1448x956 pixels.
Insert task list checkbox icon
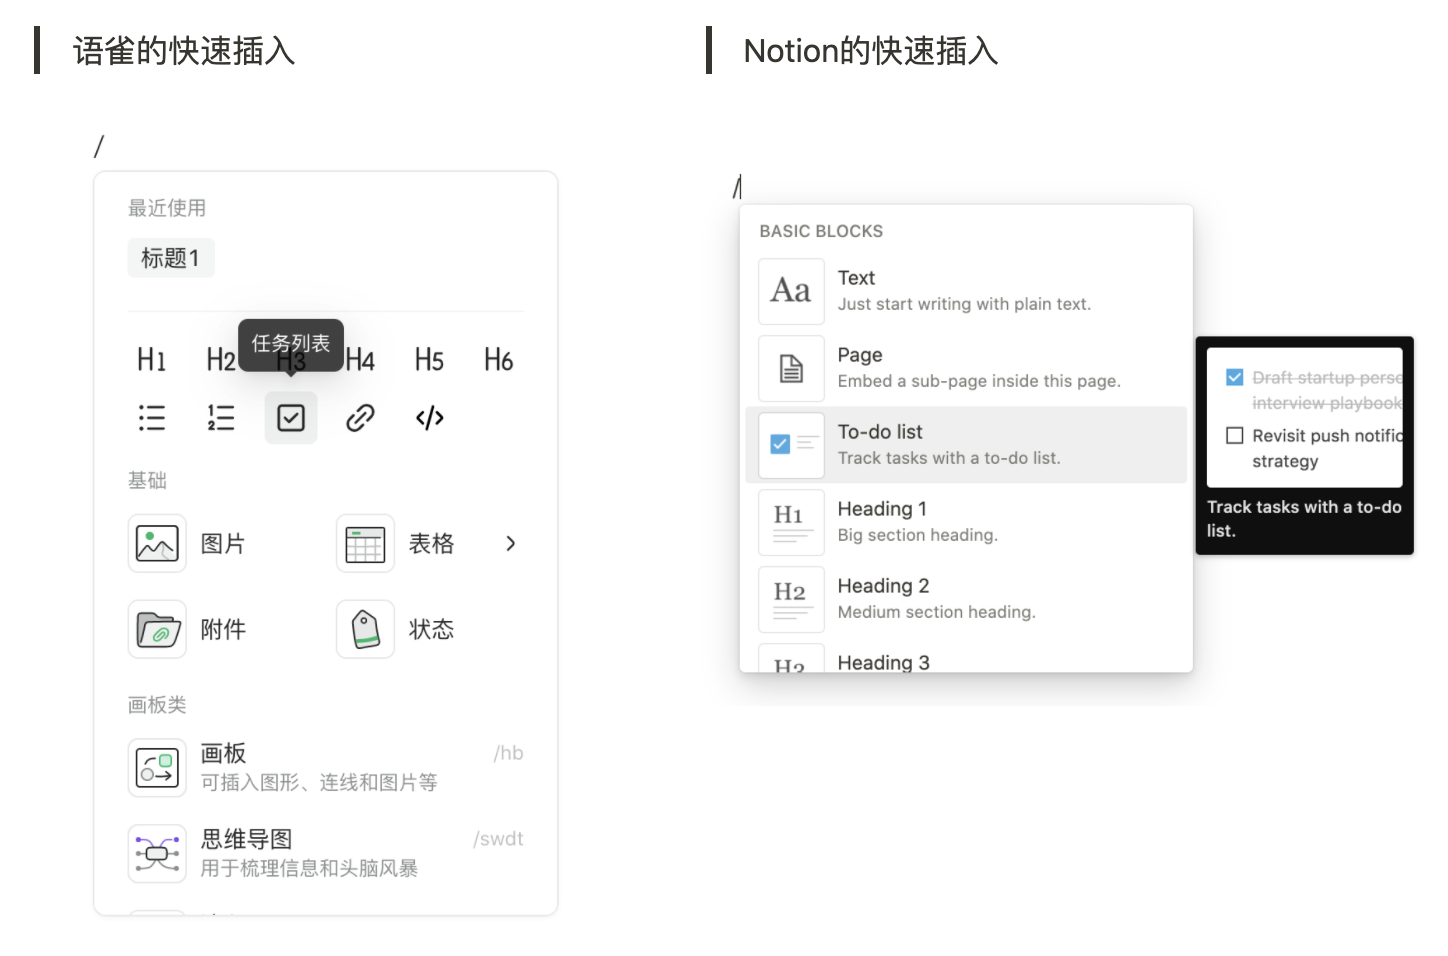coord(291,417)
